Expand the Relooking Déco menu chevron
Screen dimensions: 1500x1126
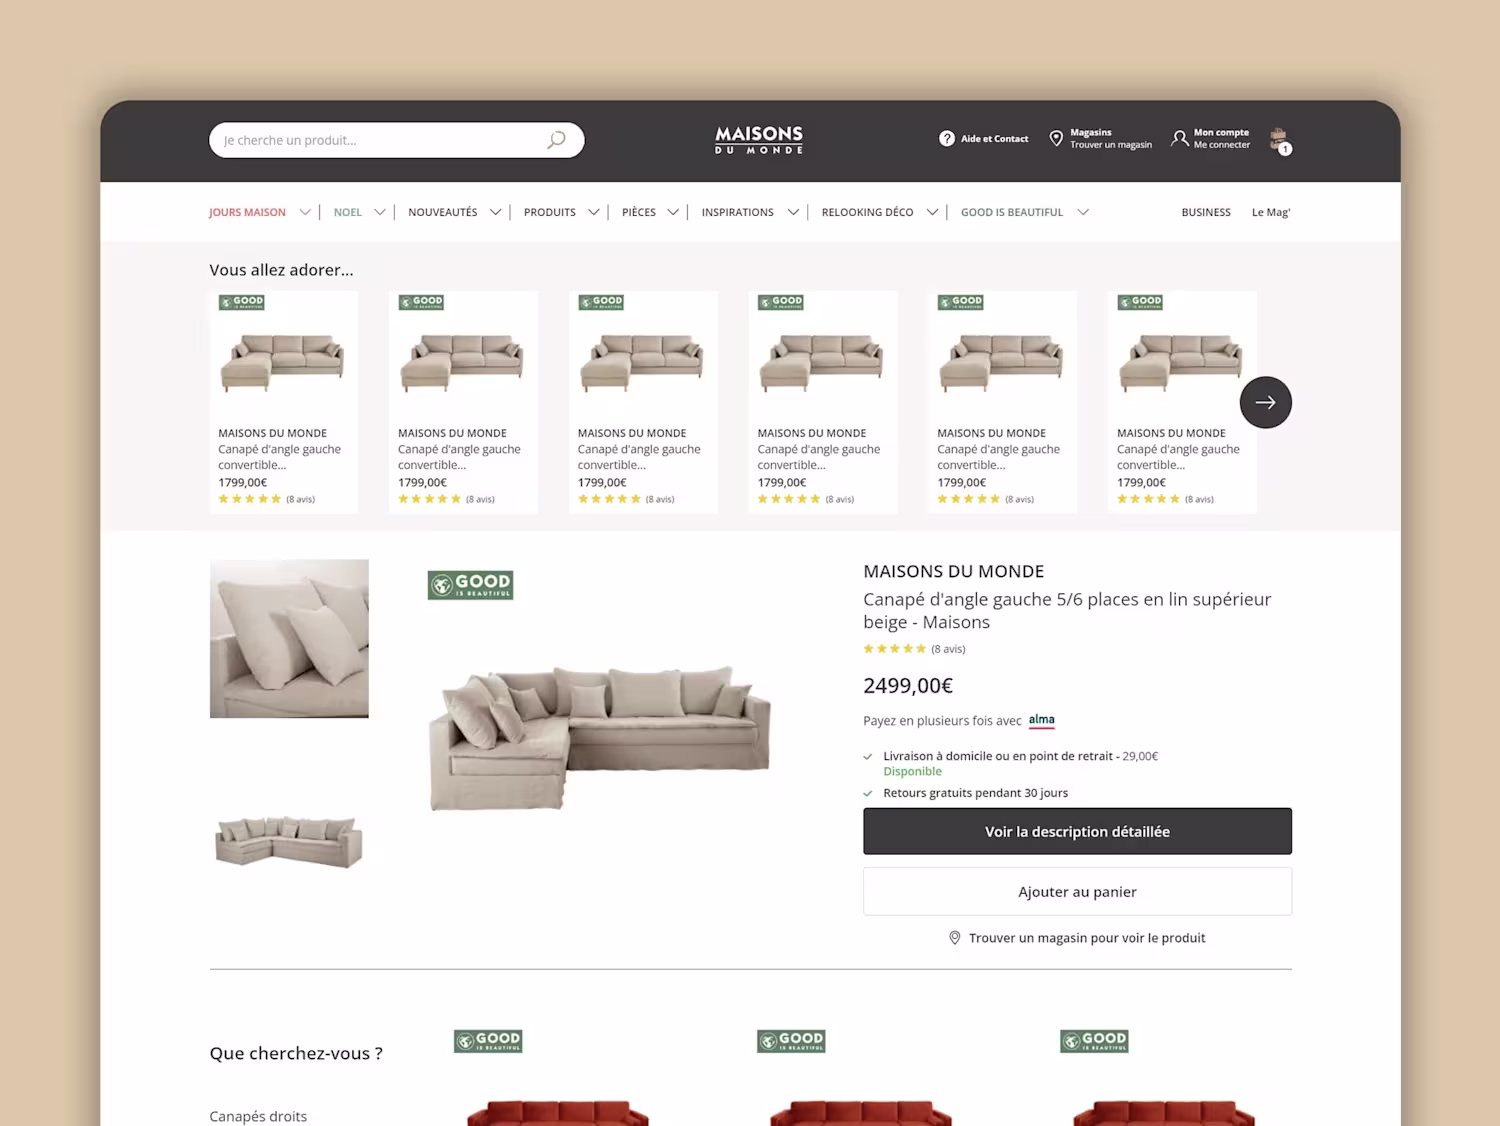[x=932, y=212]
